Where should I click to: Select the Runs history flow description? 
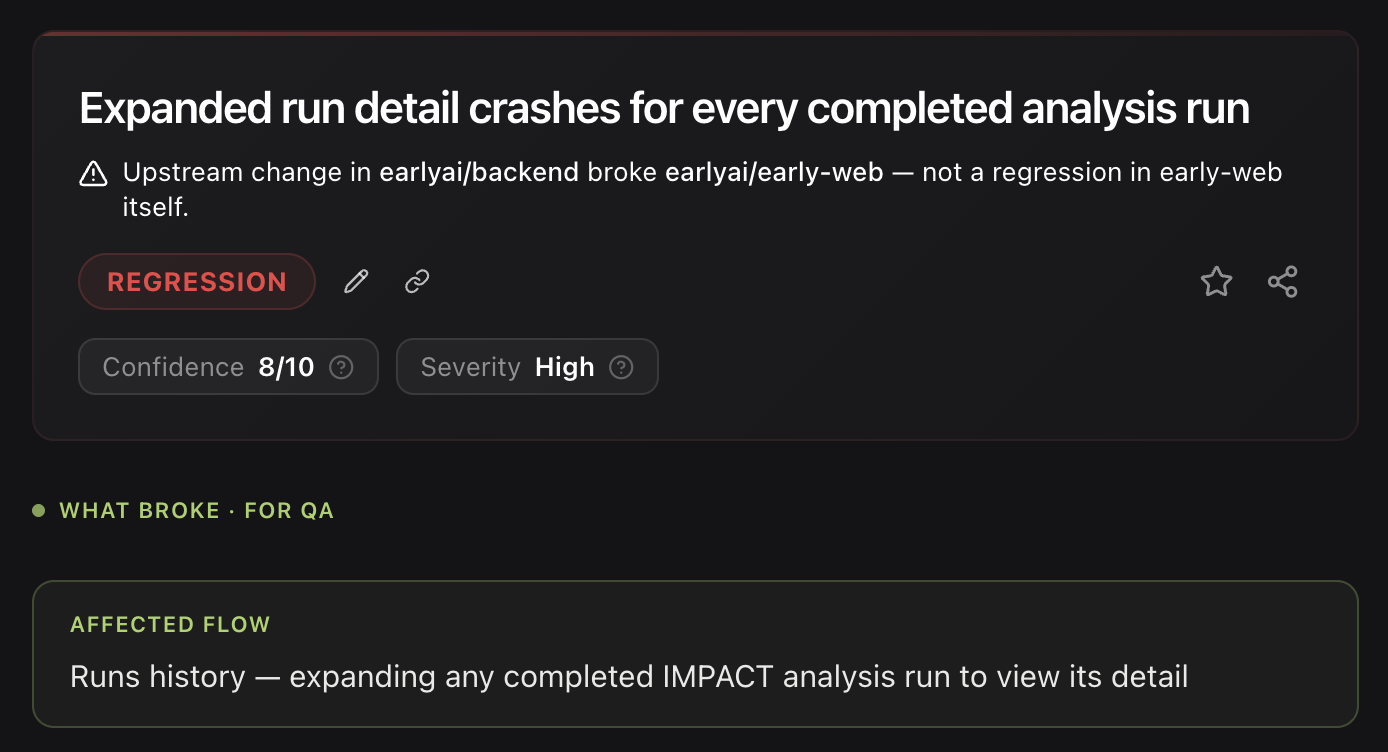click(x=629, y=677)
